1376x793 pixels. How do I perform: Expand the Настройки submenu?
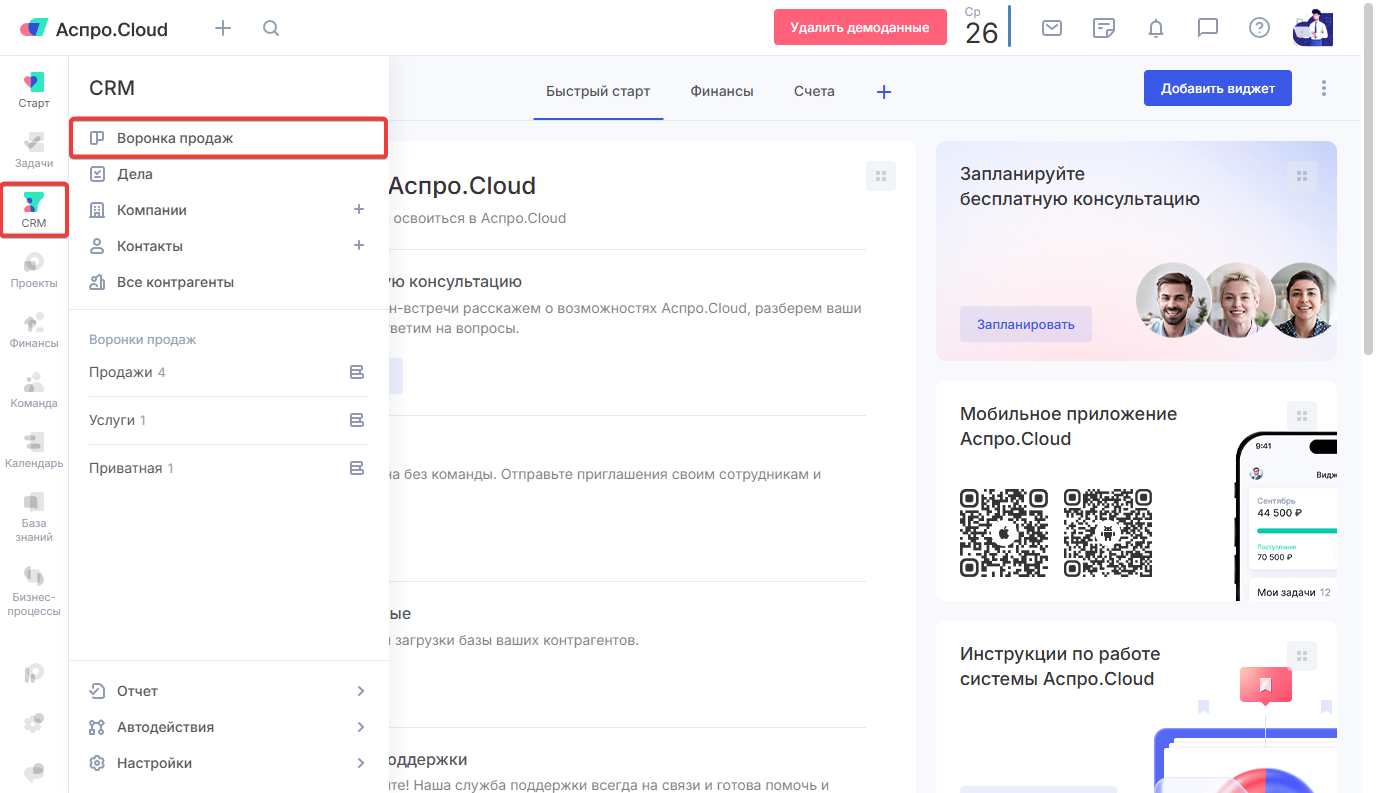coord(361,763)
